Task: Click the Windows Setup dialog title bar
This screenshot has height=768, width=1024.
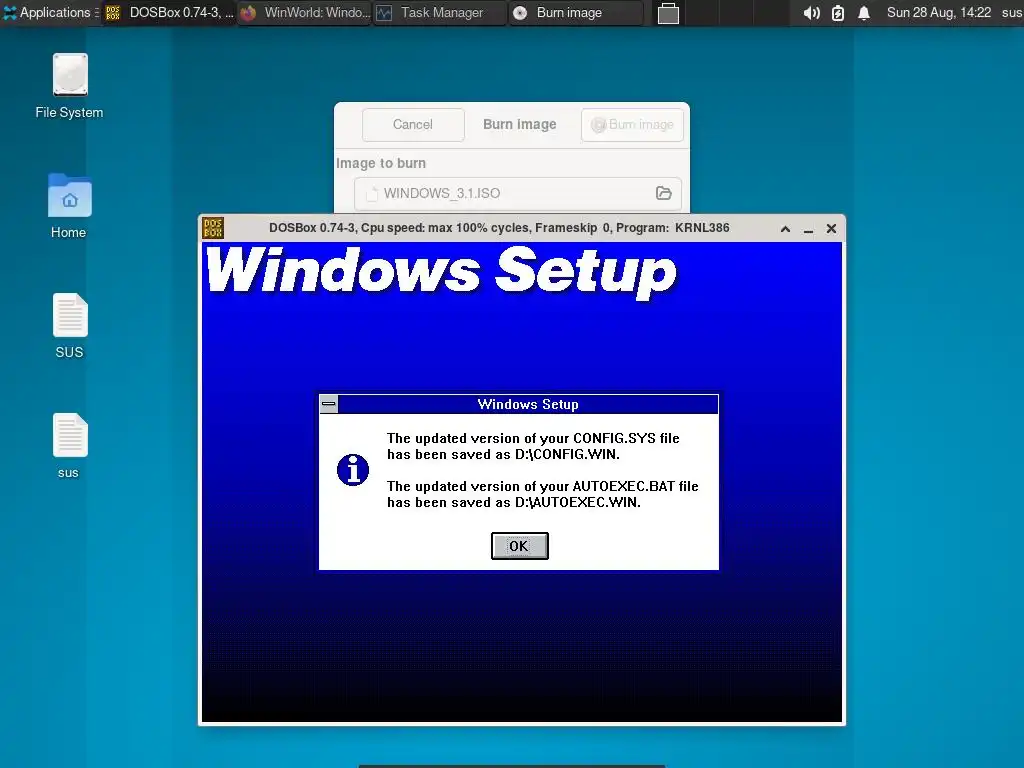Action: click(x=528, y=404)
